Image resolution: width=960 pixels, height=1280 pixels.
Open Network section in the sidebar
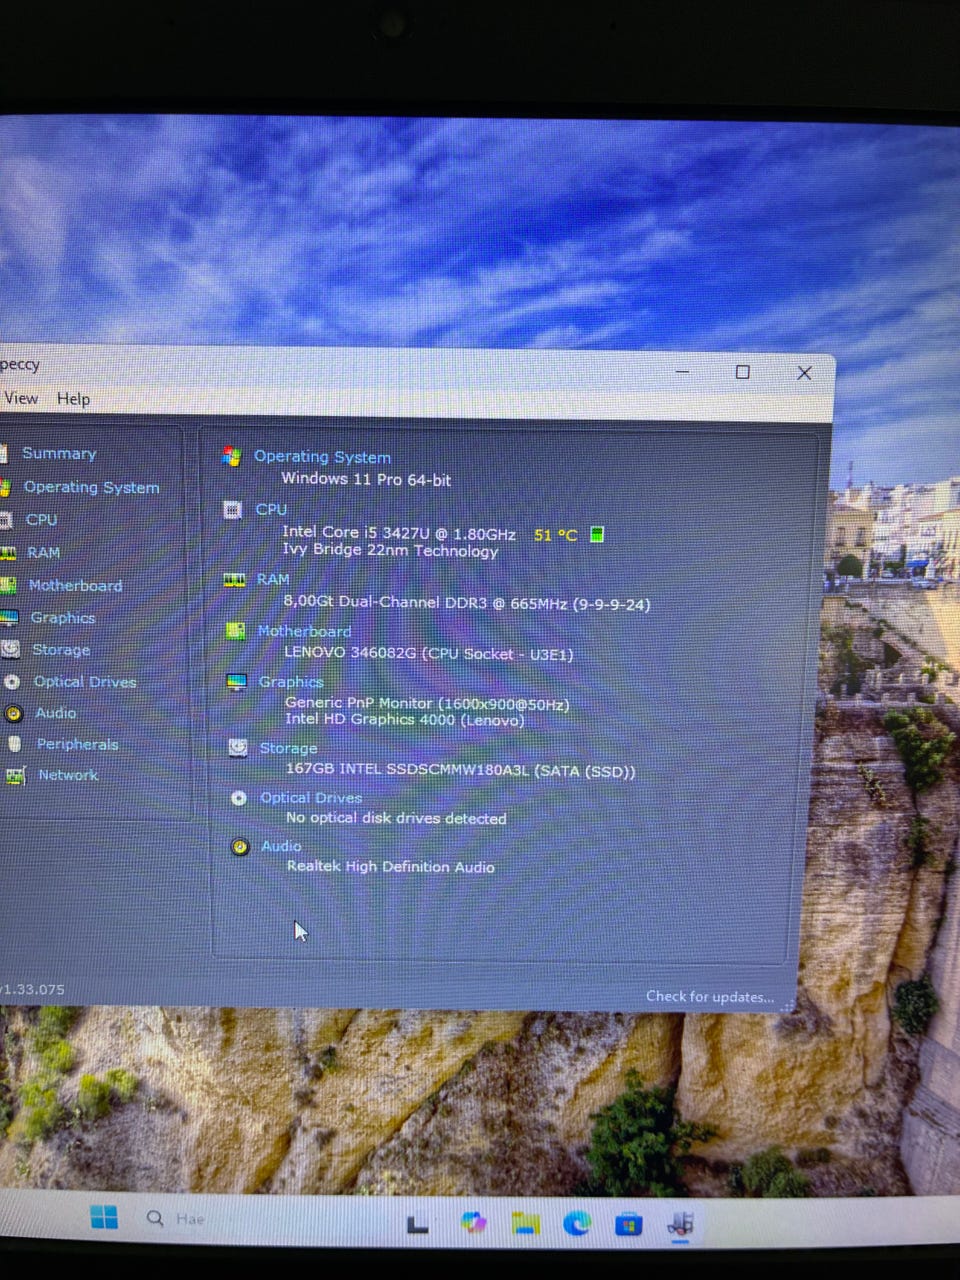(68, 775)
